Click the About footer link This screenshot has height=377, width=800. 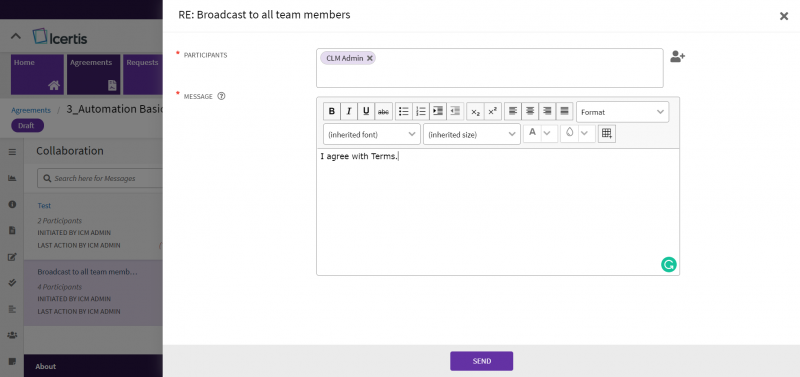(x=45, y=366)
